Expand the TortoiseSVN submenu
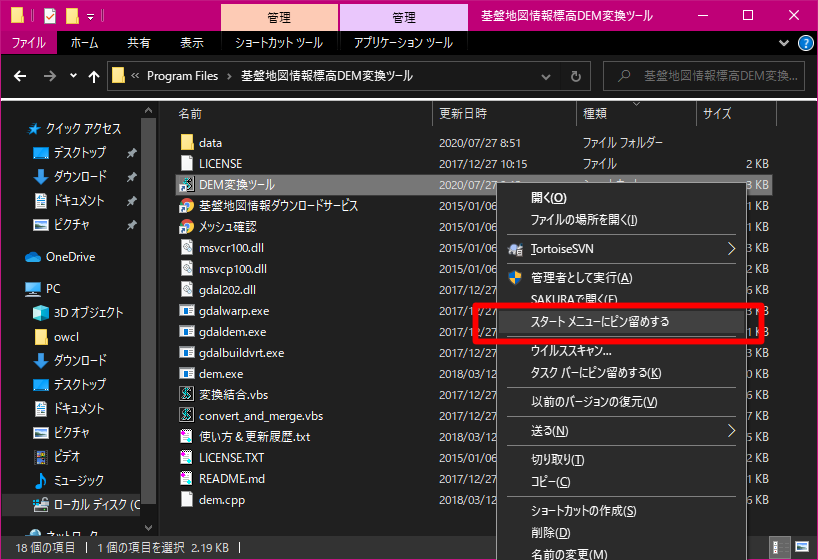The height and width of the screenshot is (560, 818). 731,248
